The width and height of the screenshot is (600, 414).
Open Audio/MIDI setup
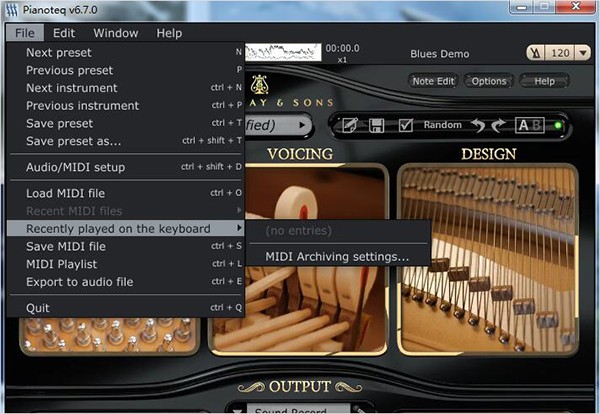126,167
